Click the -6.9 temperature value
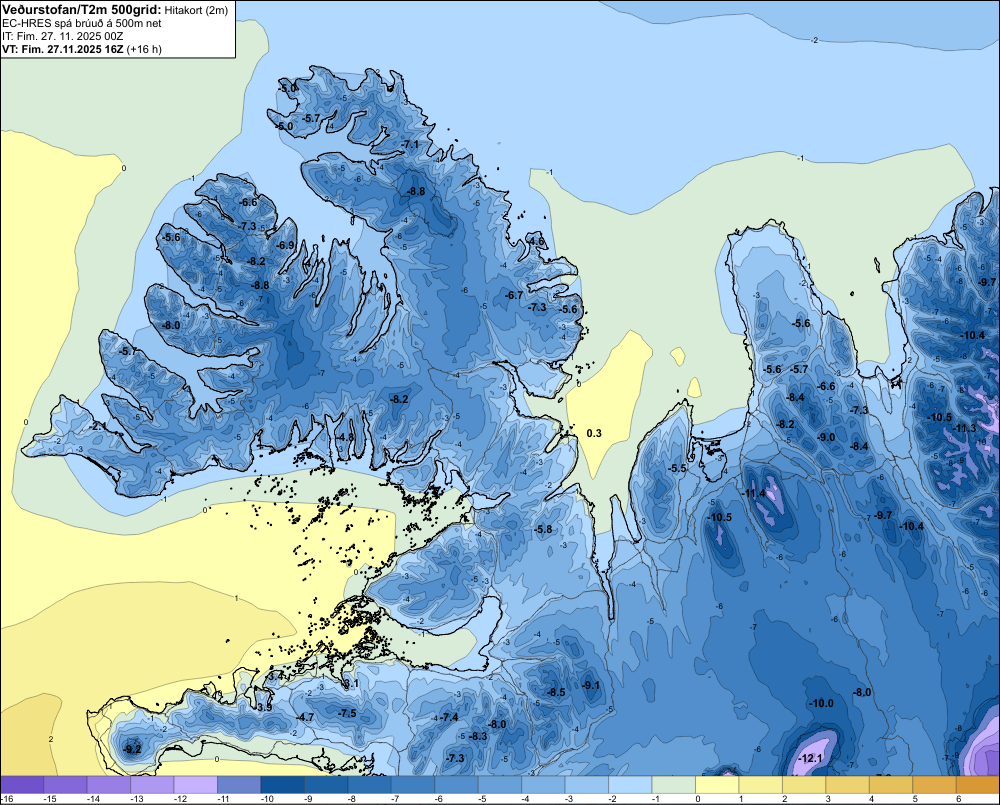The width and height of the screenshot is (1000, 805). coord(285,245)
